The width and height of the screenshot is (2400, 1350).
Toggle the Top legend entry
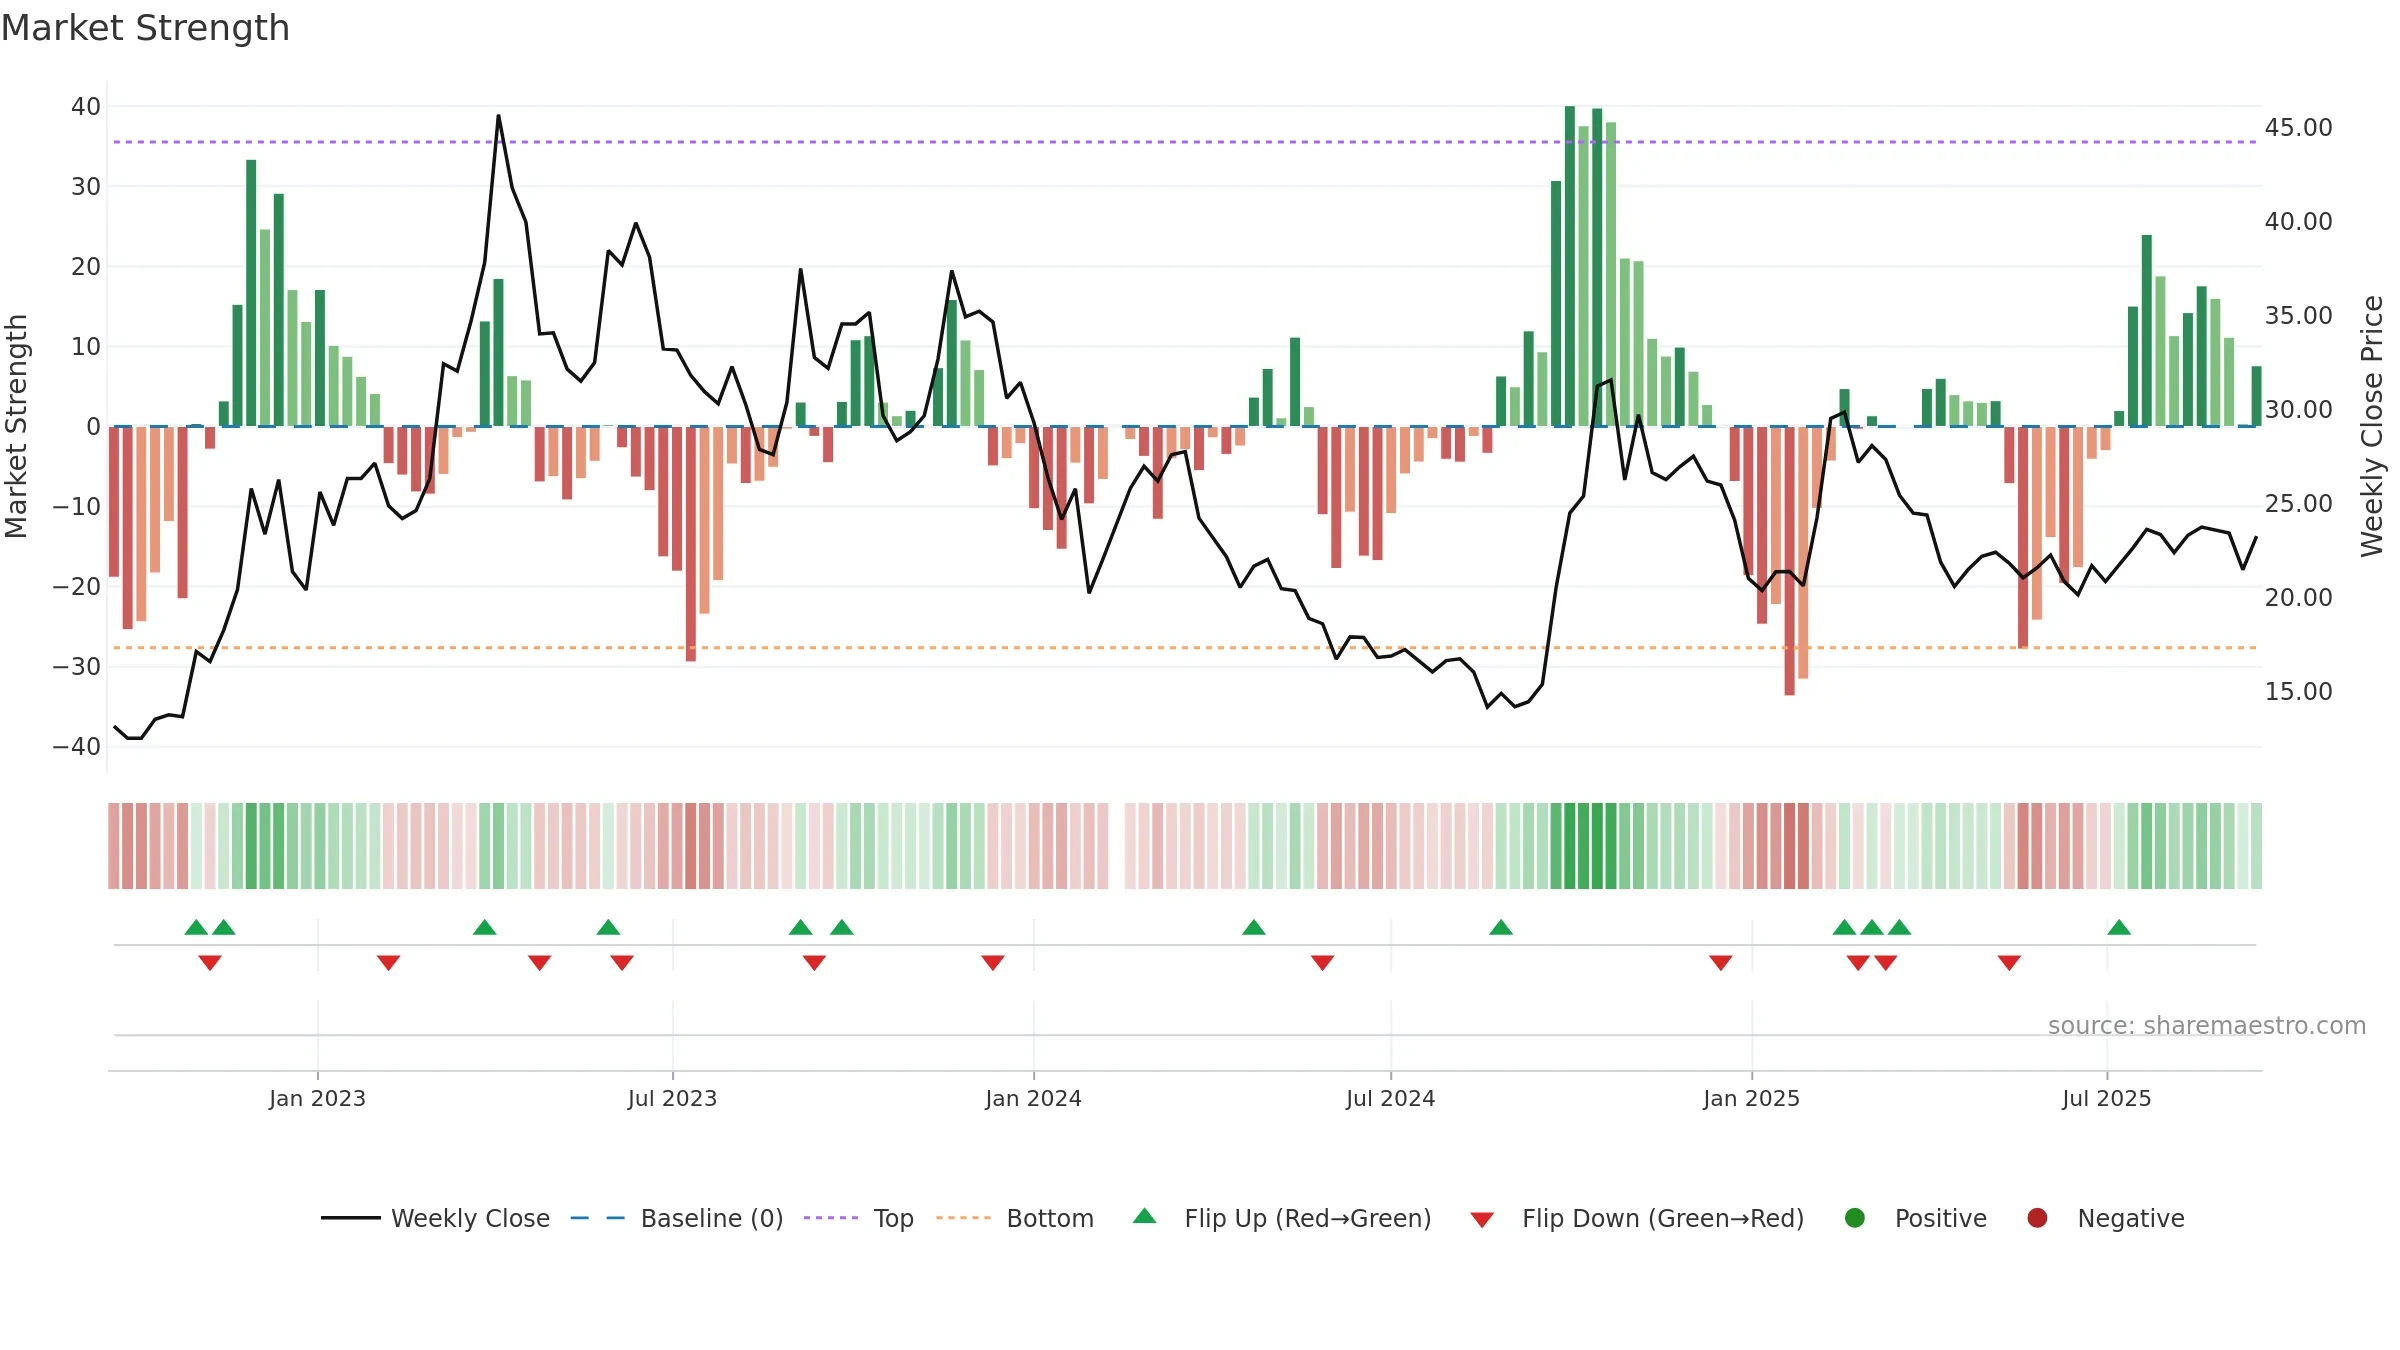(x=859, y=1218)
